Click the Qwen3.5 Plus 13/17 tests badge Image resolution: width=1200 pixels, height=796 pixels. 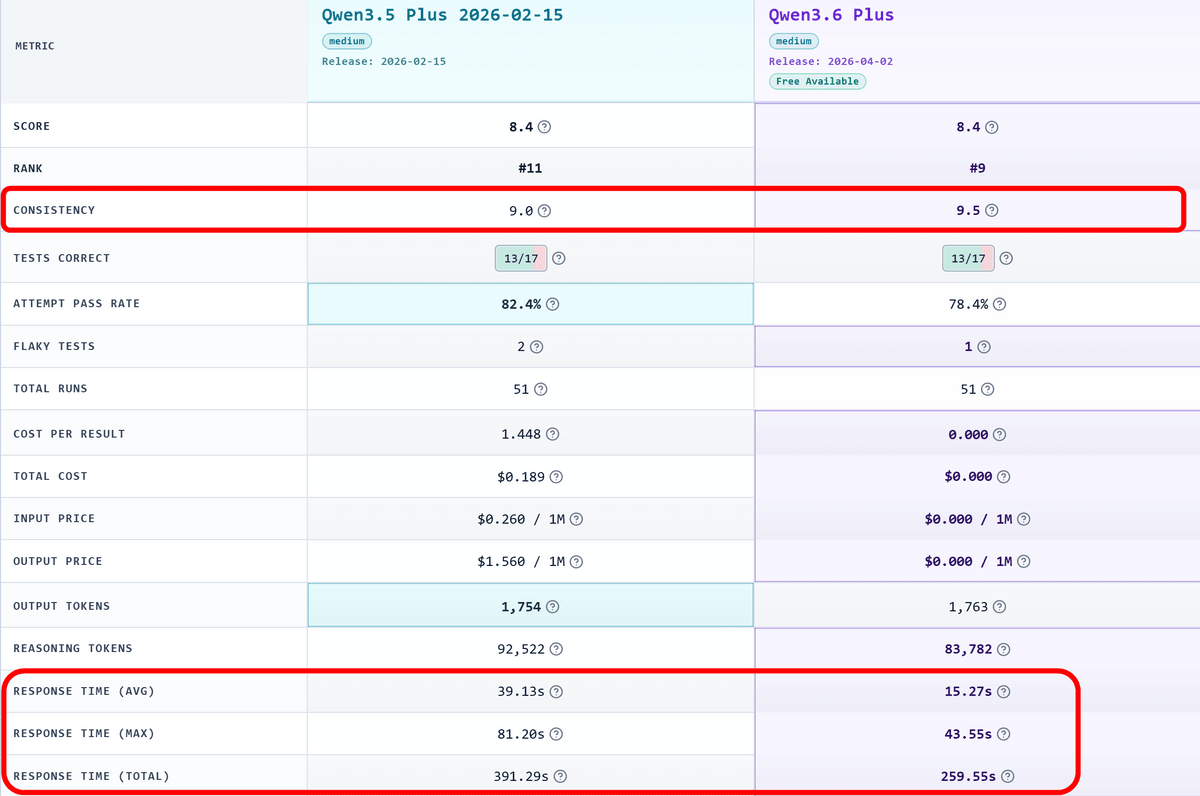click(x=520, y=258)
